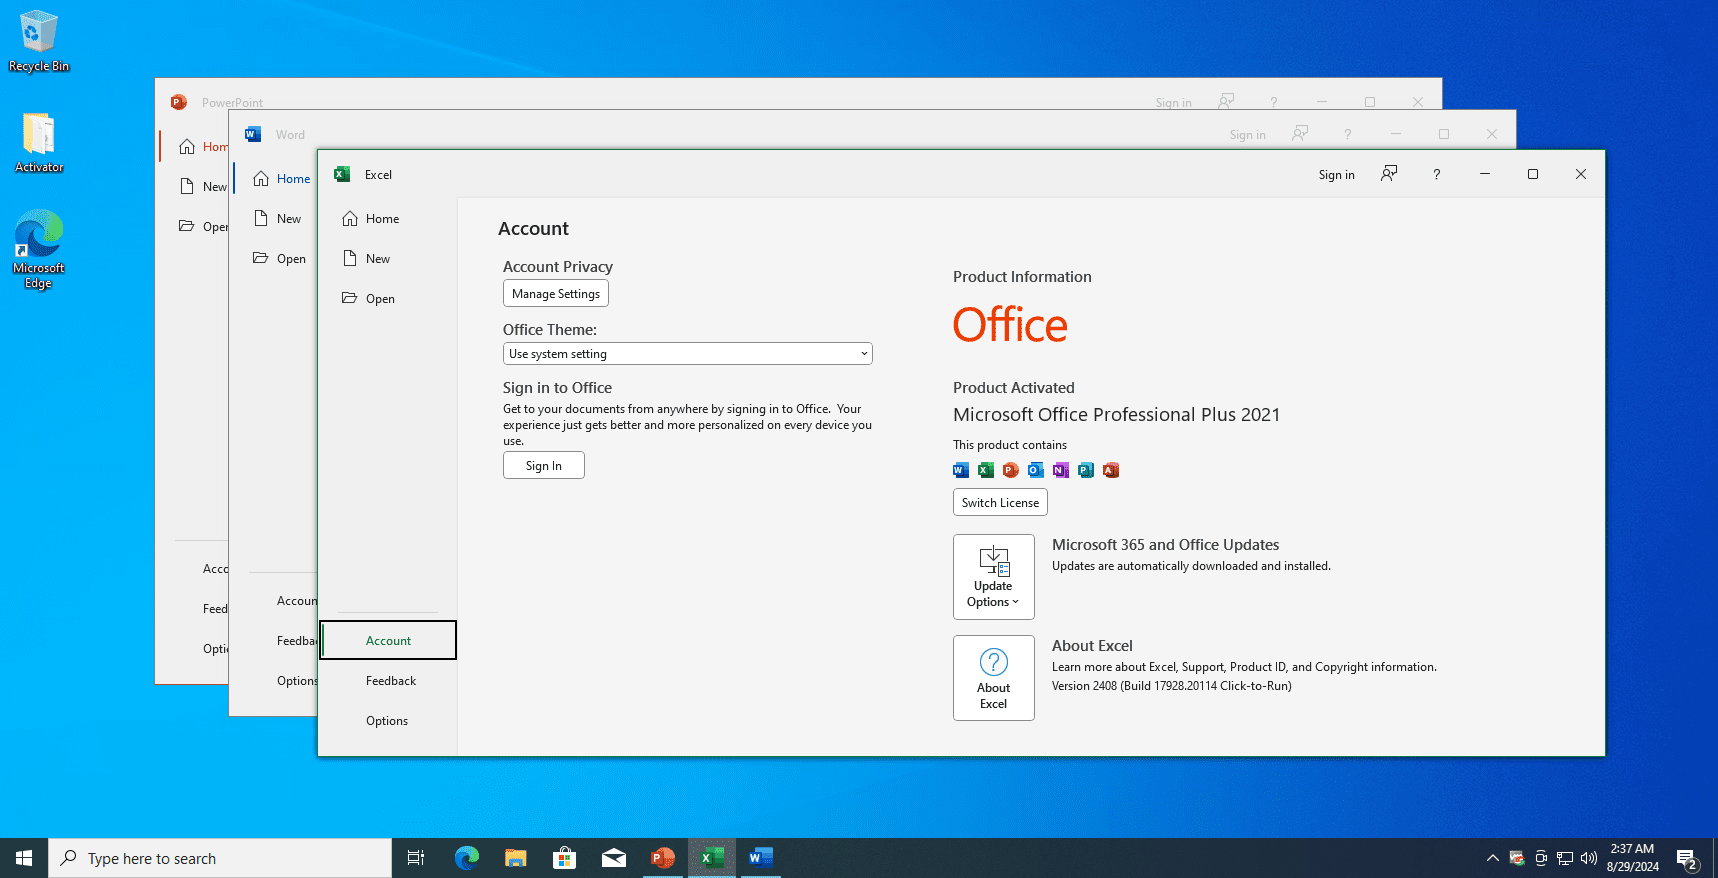The width and height of the screenshot is (1718, 878).
Task: Open Update Options dropdown
Action: (x=994, y=577)
